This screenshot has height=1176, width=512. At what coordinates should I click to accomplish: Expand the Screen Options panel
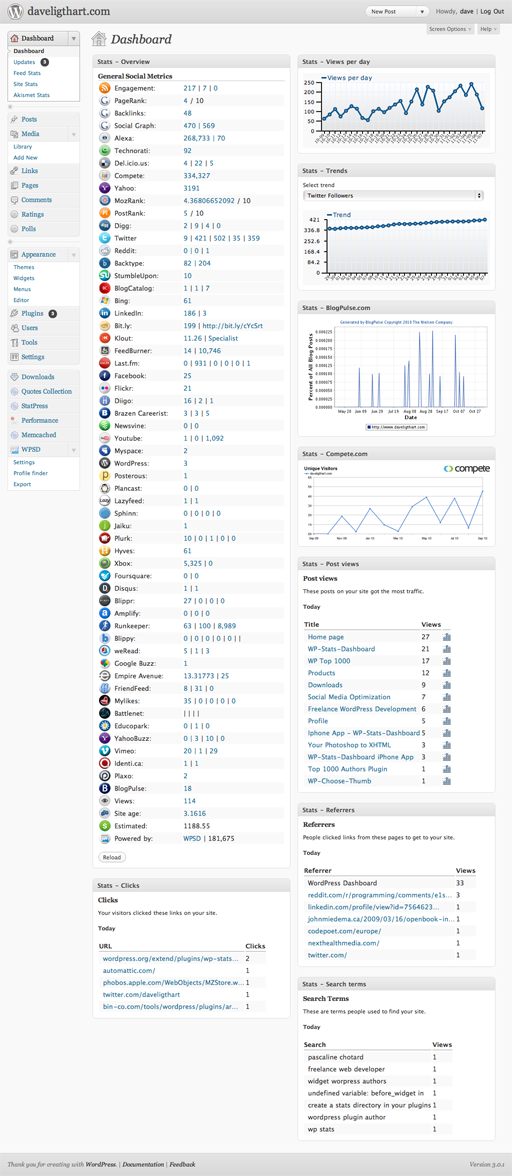450,28
